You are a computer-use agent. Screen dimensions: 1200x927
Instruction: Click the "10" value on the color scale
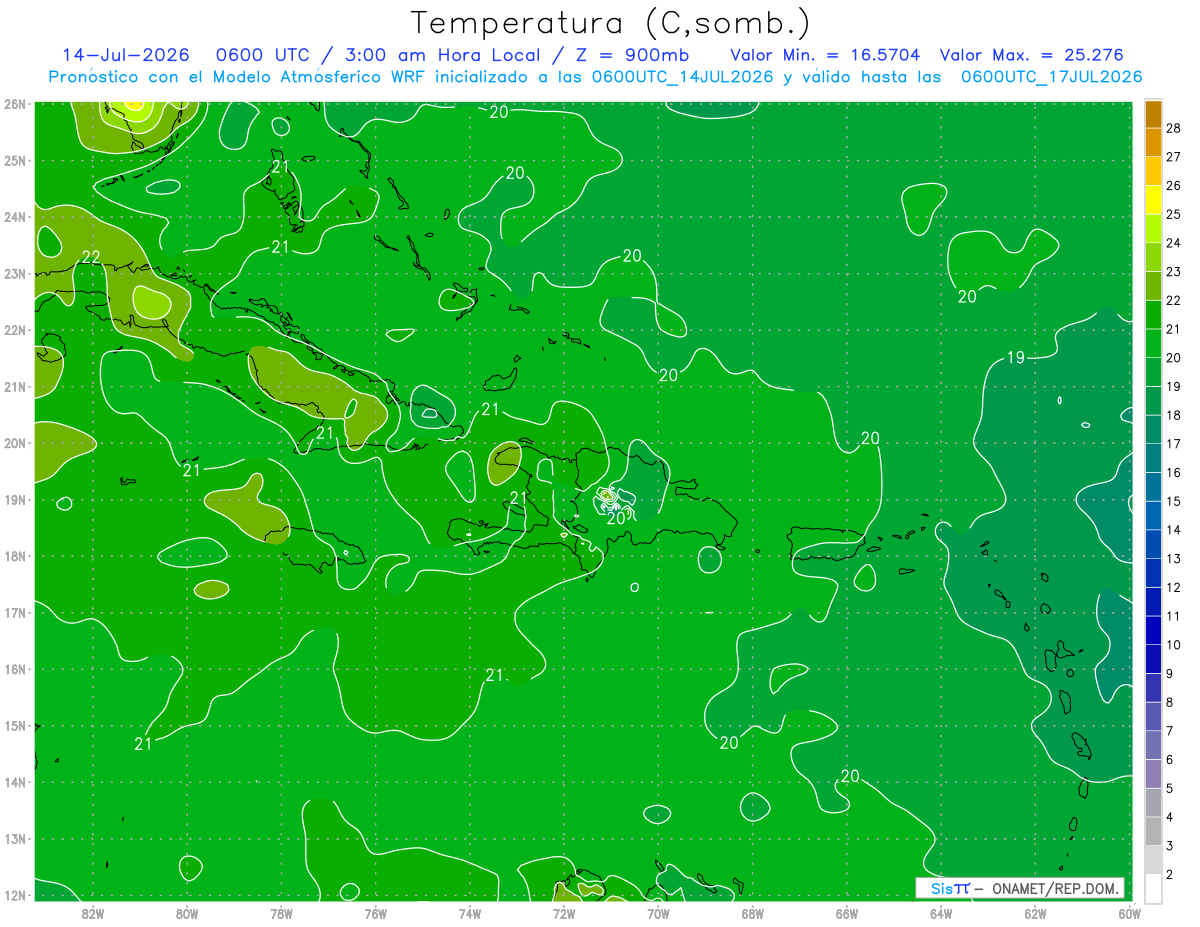click(x=1173, y=645)
